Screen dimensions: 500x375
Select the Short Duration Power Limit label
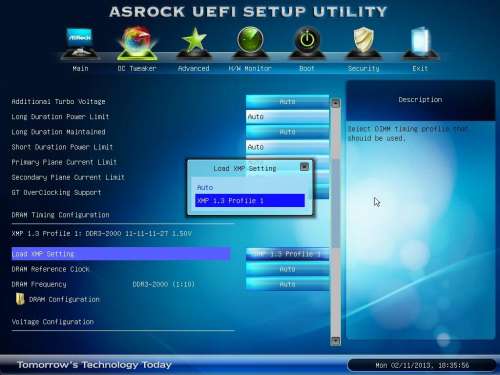(x=62, y=147)
